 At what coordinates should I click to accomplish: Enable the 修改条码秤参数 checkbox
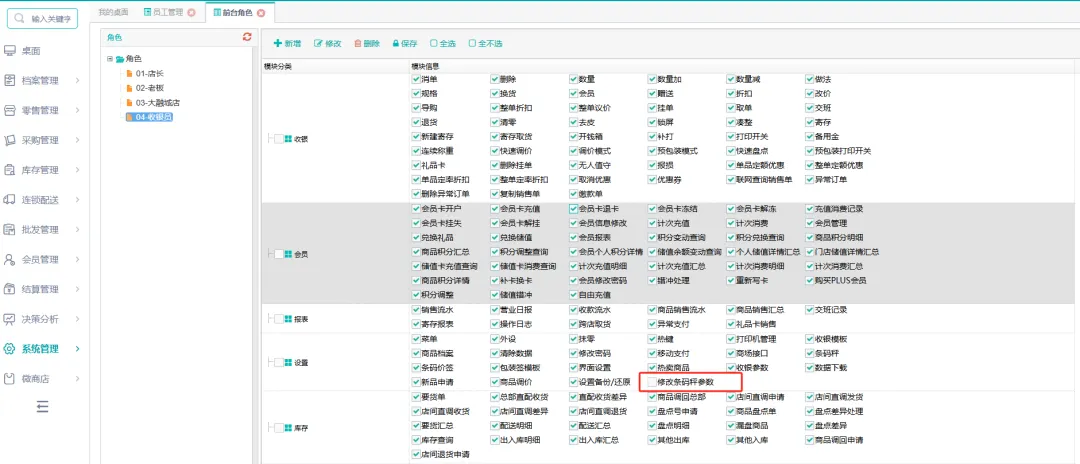point(652,381)
